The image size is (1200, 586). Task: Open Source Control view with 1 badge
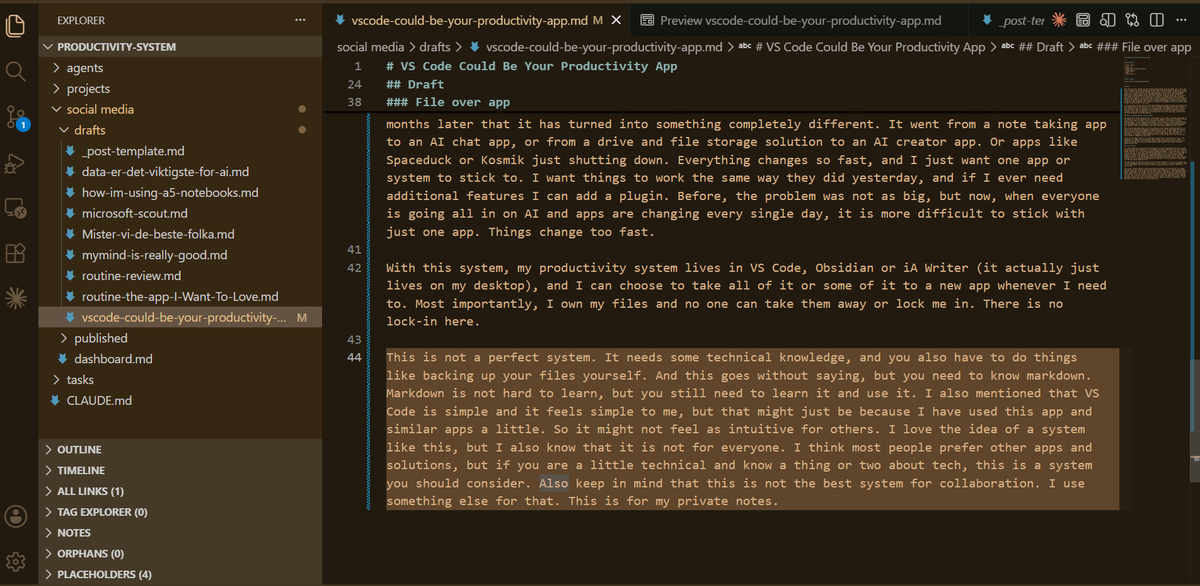[16, 117]
